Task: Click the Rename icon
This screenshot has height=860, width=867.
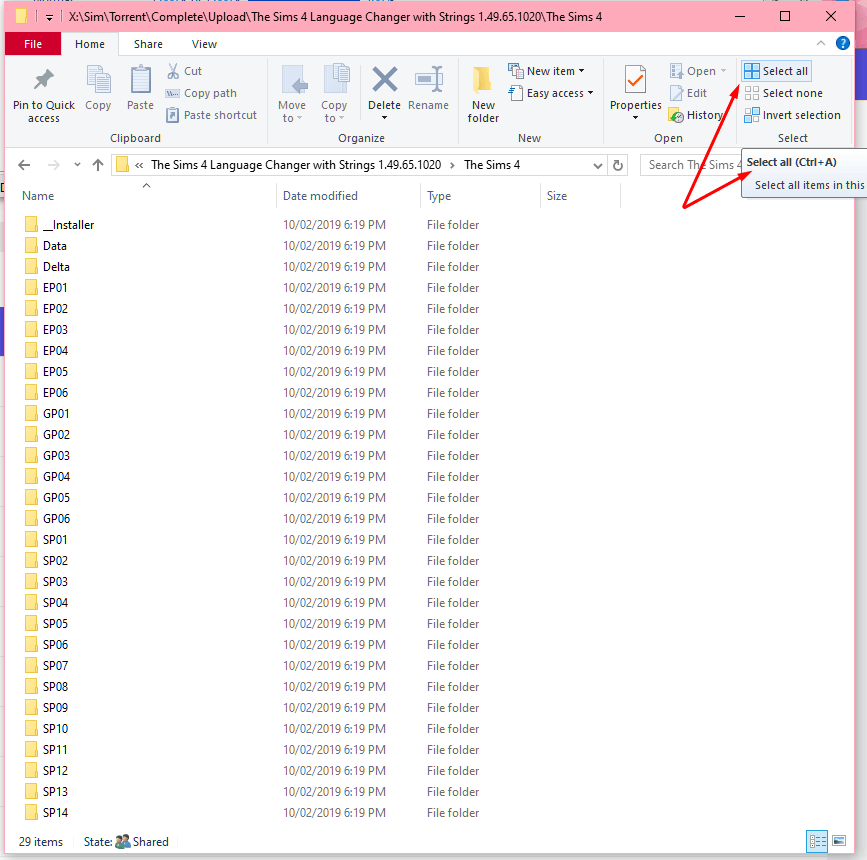Action: (x=429, y=79)
